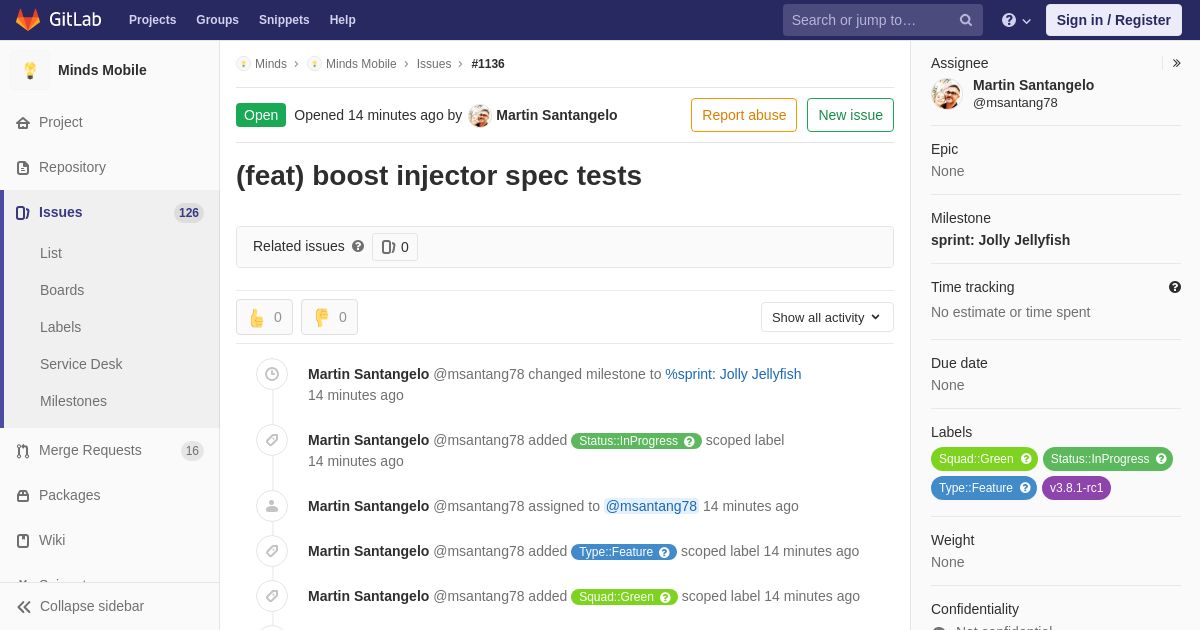Click the Minds Mobile lightbulb avatar
The image size is (1200, 630).
pos(30,70)
